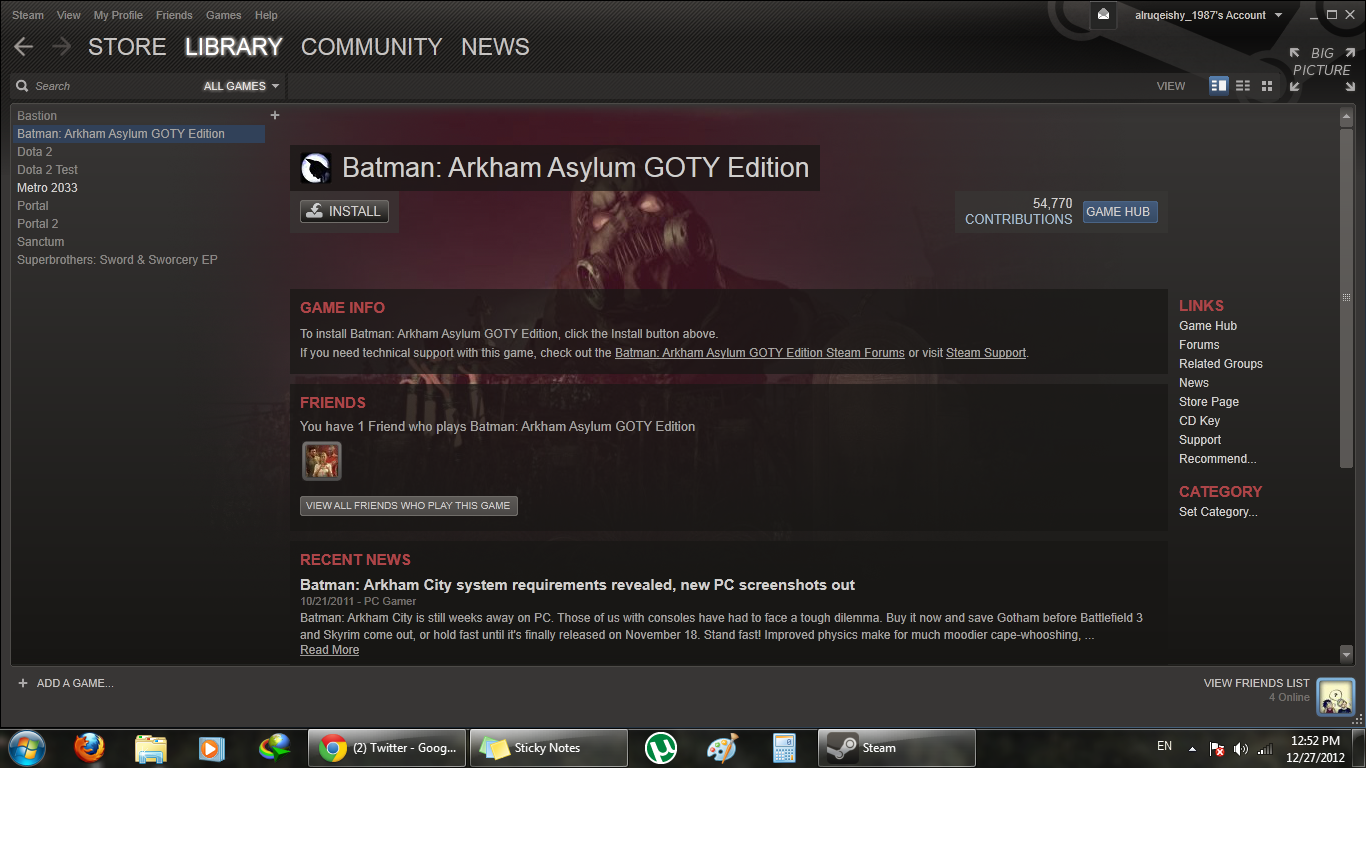Switch library to detail view

pyautogui.click(x=1219, y=86)
